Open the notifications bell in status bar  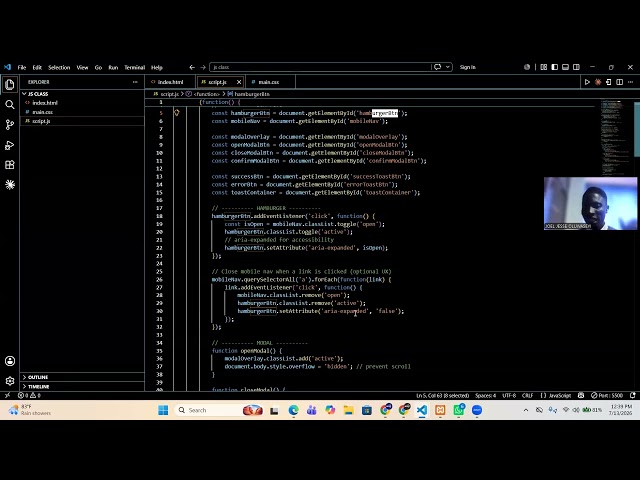pos(633,395)
